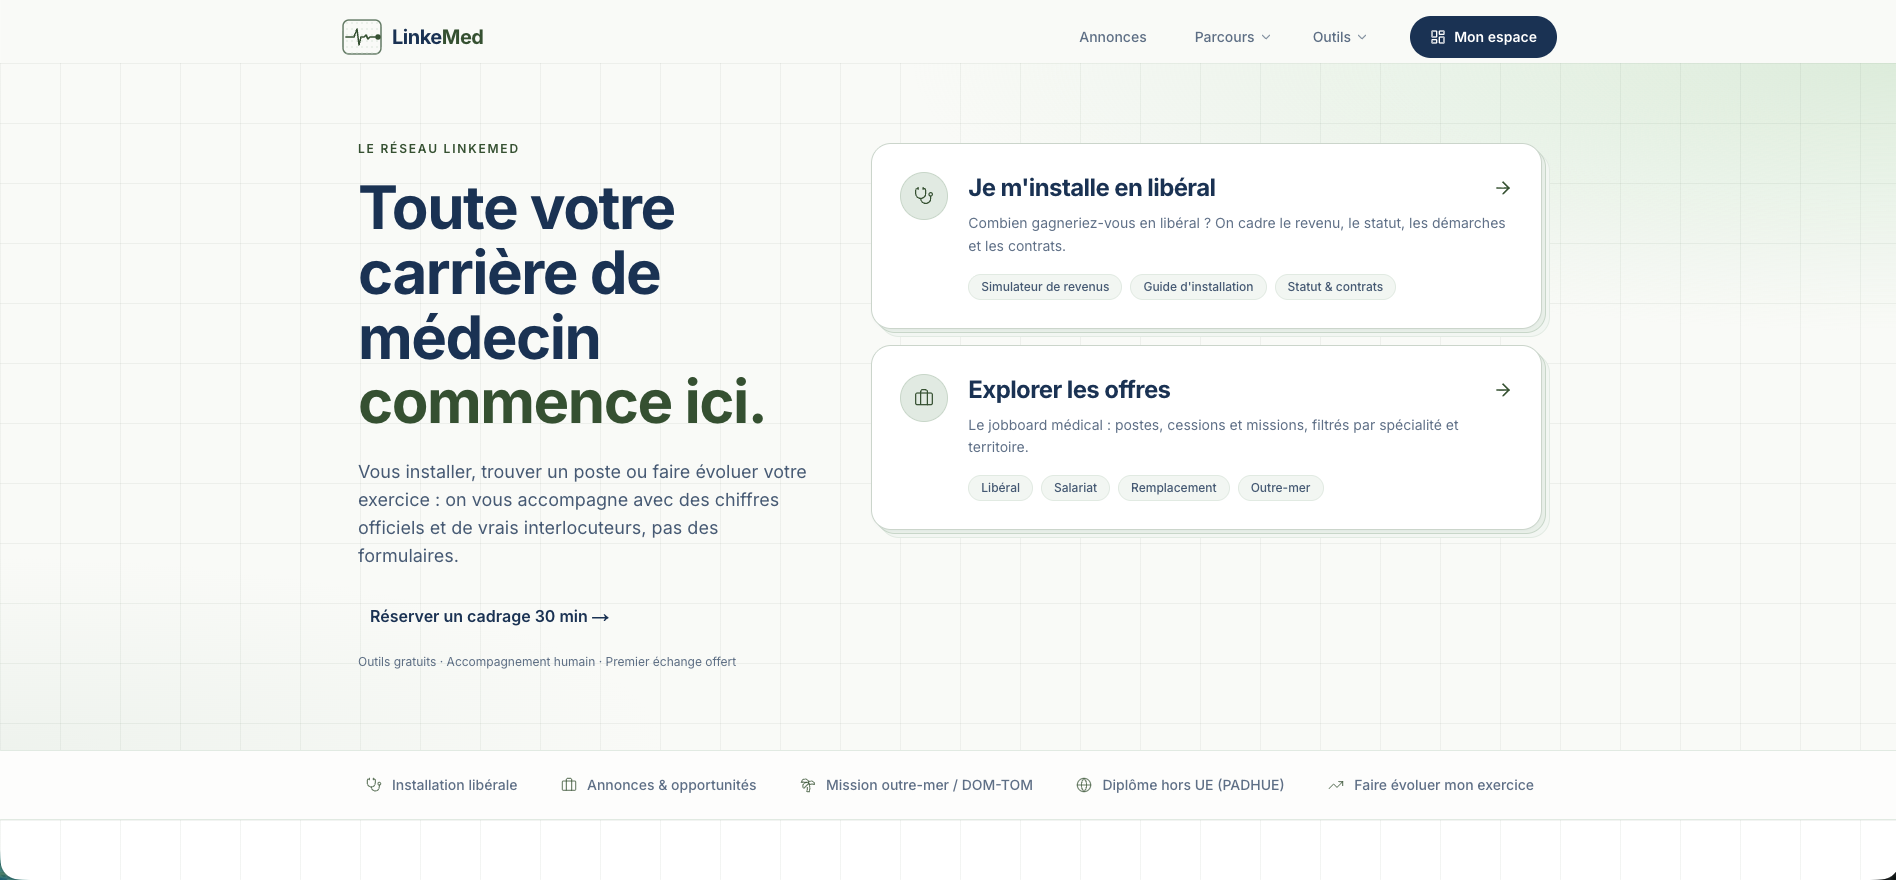Select the Guide d'installation tag
The width and height of the screenshot is (1896, 880).
click(1198, 287)
